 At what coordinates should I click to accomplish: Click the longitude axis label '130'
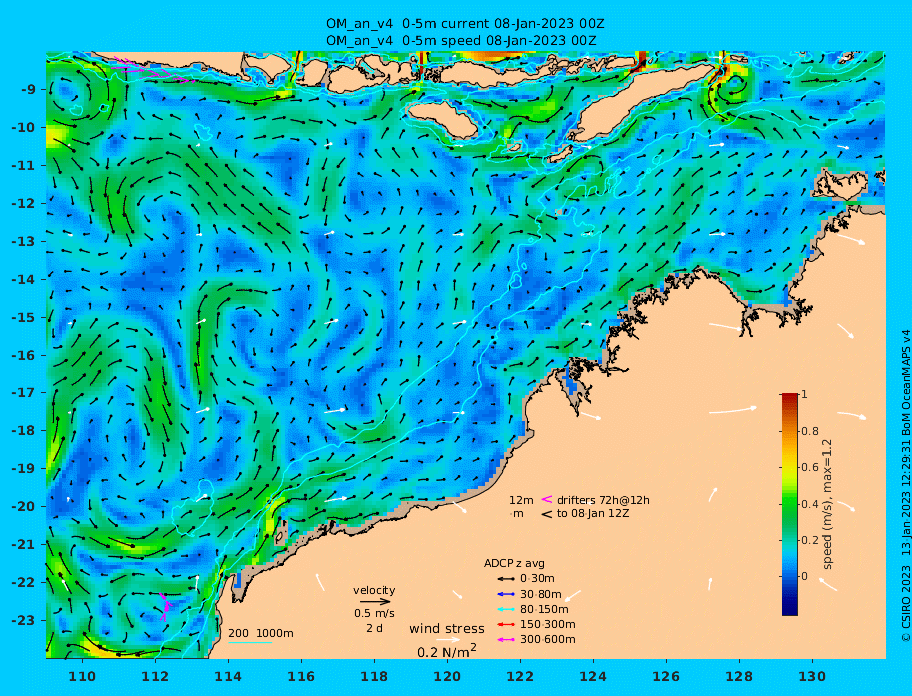813,677
